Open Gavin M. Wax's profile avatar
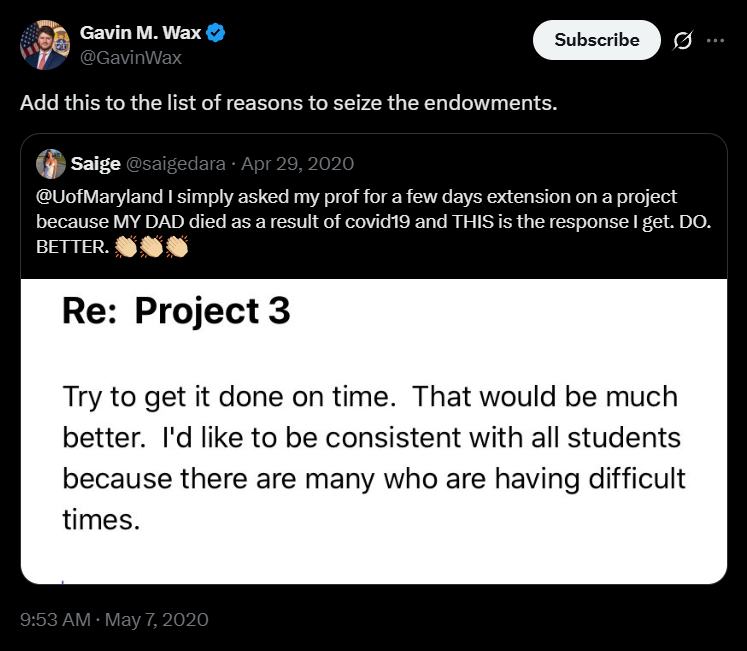 point(45,45)
